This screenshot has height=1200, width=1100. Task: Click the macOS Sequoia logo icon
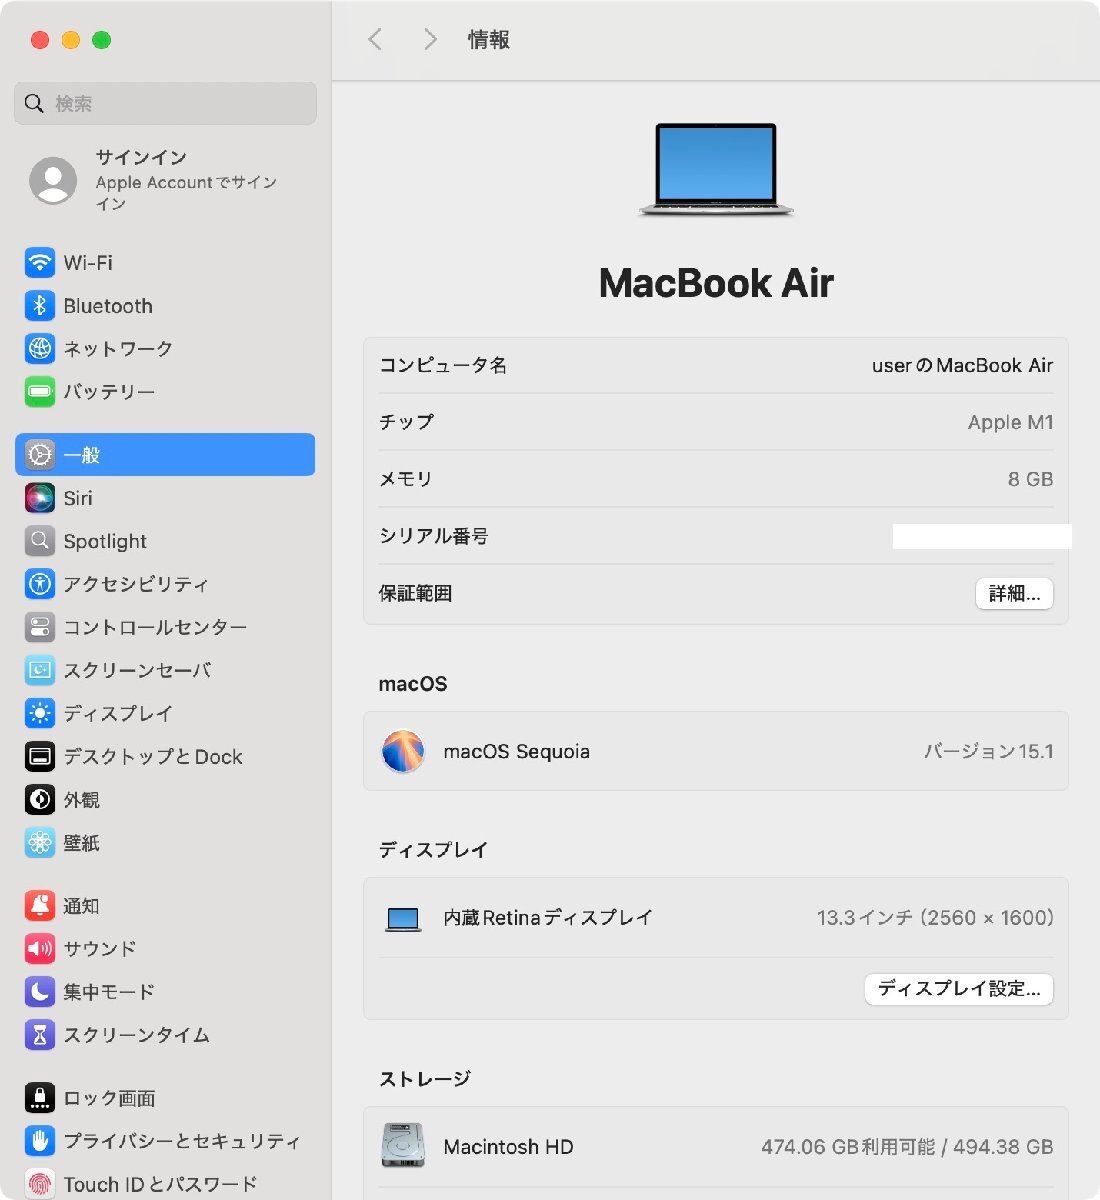pyautogui.click(x=403, y=752)
